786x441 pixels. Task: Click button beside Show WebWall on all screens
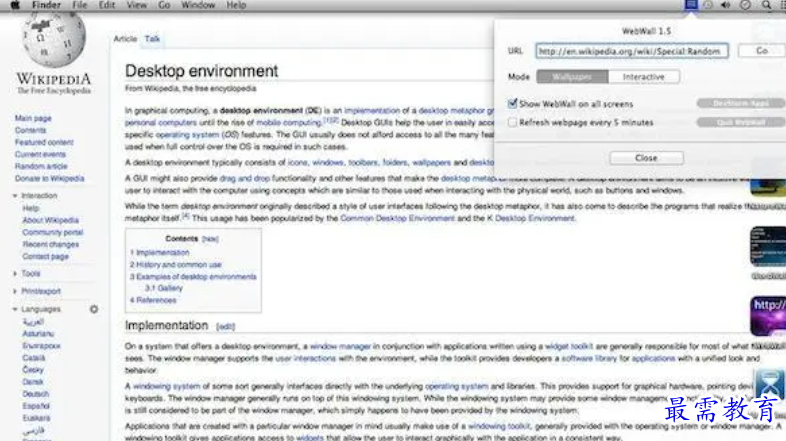click(740, 103)
